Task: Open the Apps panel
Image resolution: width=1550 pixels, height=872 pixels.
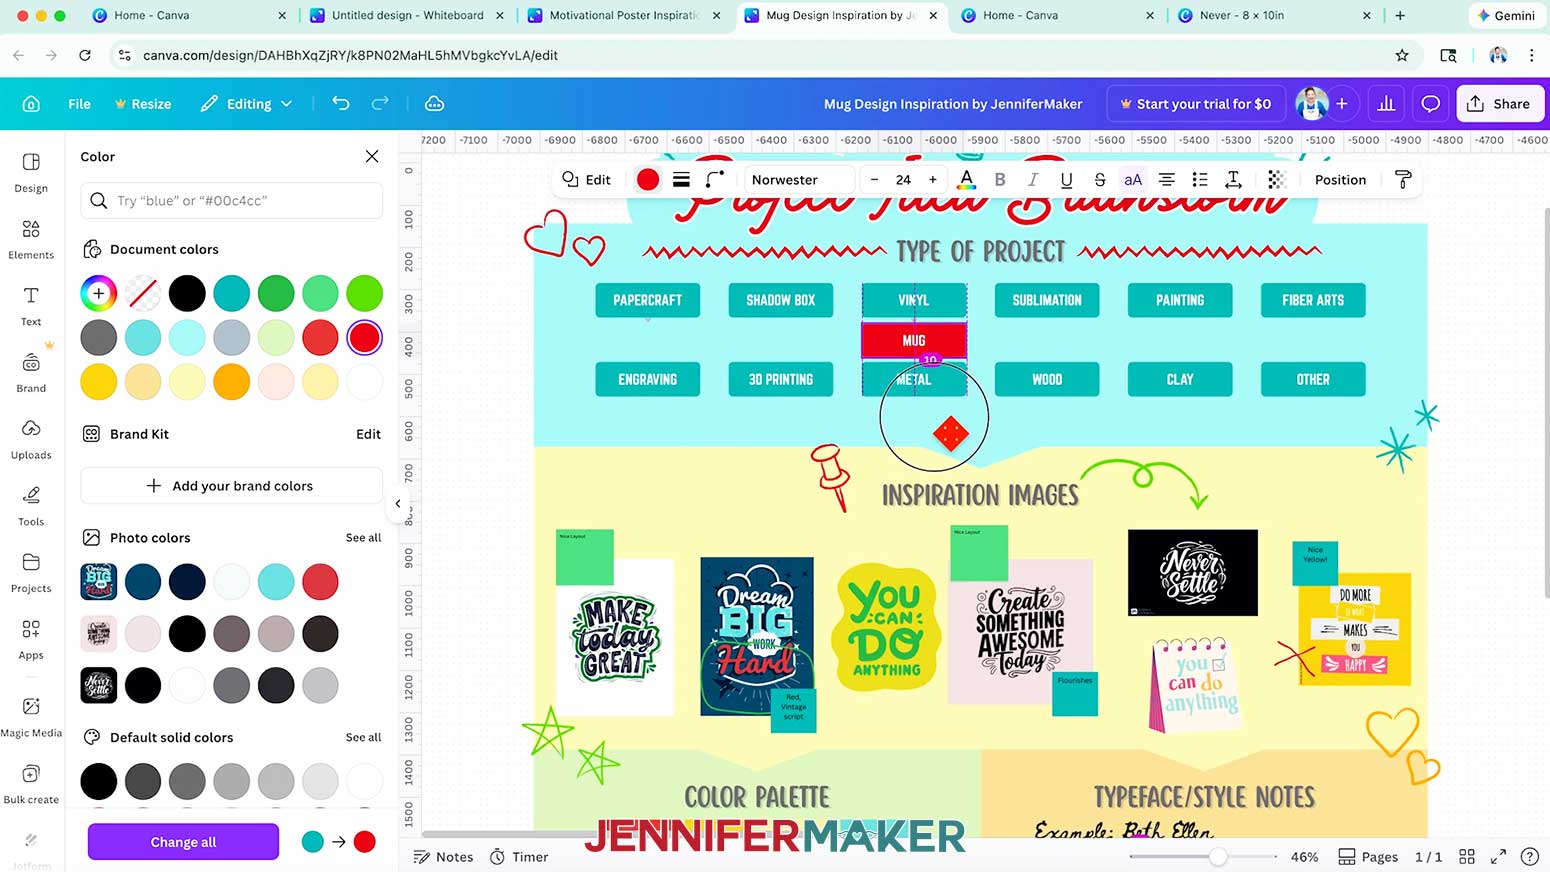Action: pos(31,640)
